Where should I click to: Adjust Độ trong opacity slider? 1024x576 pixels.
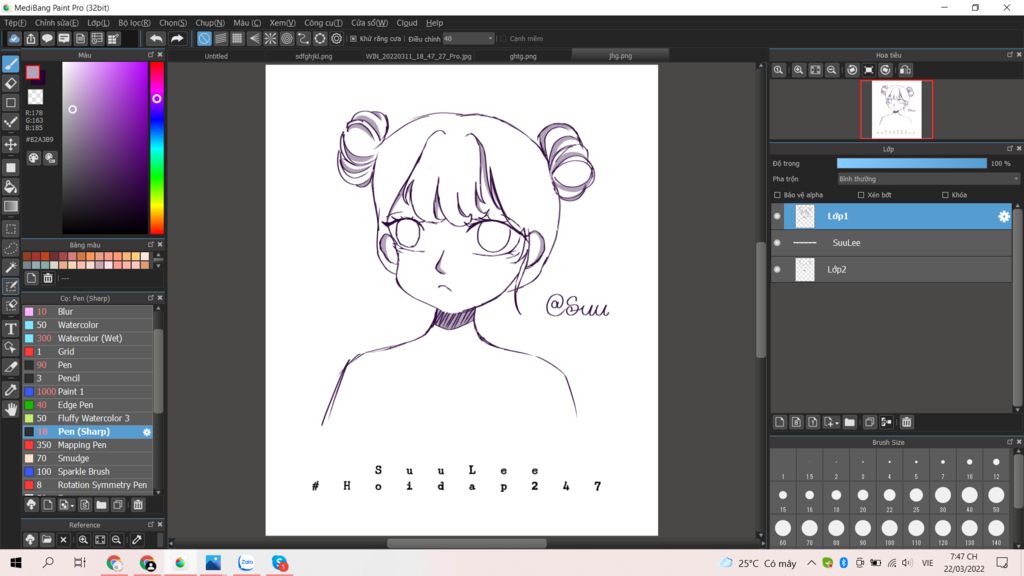912,163
